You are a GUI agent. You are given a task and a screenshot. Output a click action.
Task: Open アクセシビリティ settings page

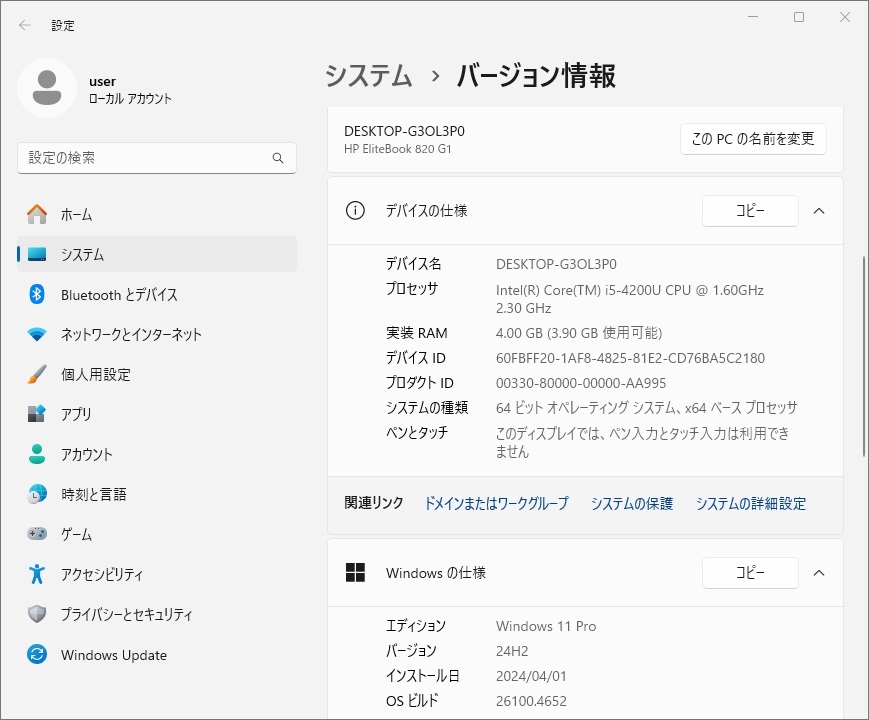coord(157,574)
